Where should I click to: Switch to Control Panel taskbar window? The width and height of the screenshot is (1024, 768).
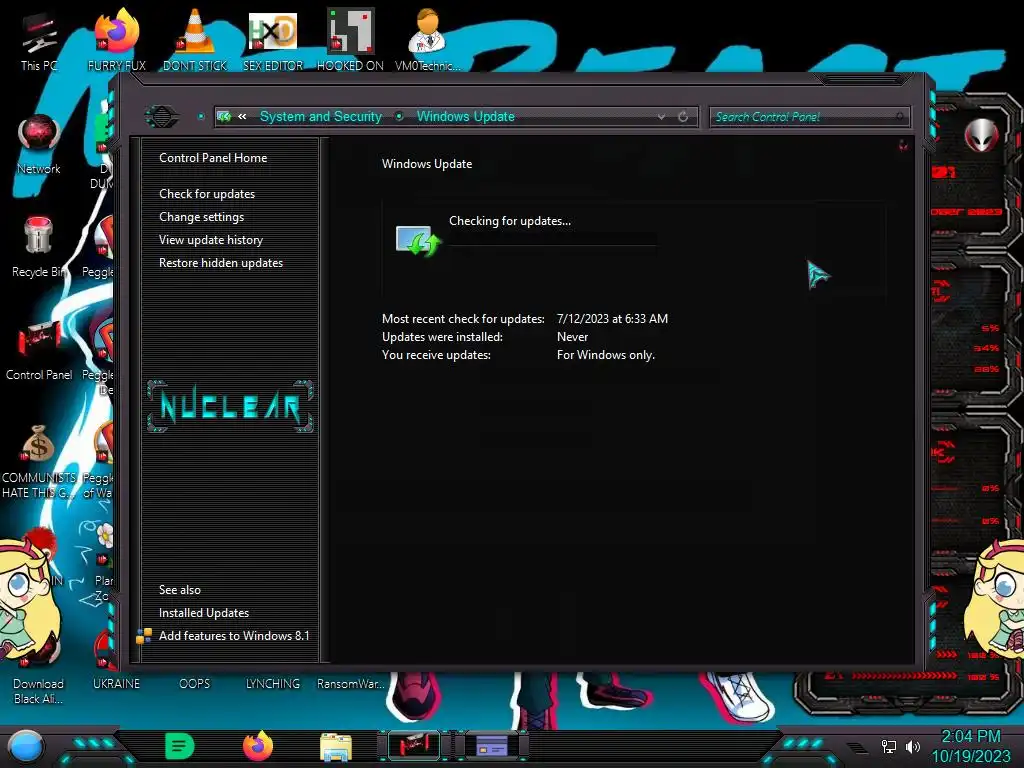tap(414, 745)
